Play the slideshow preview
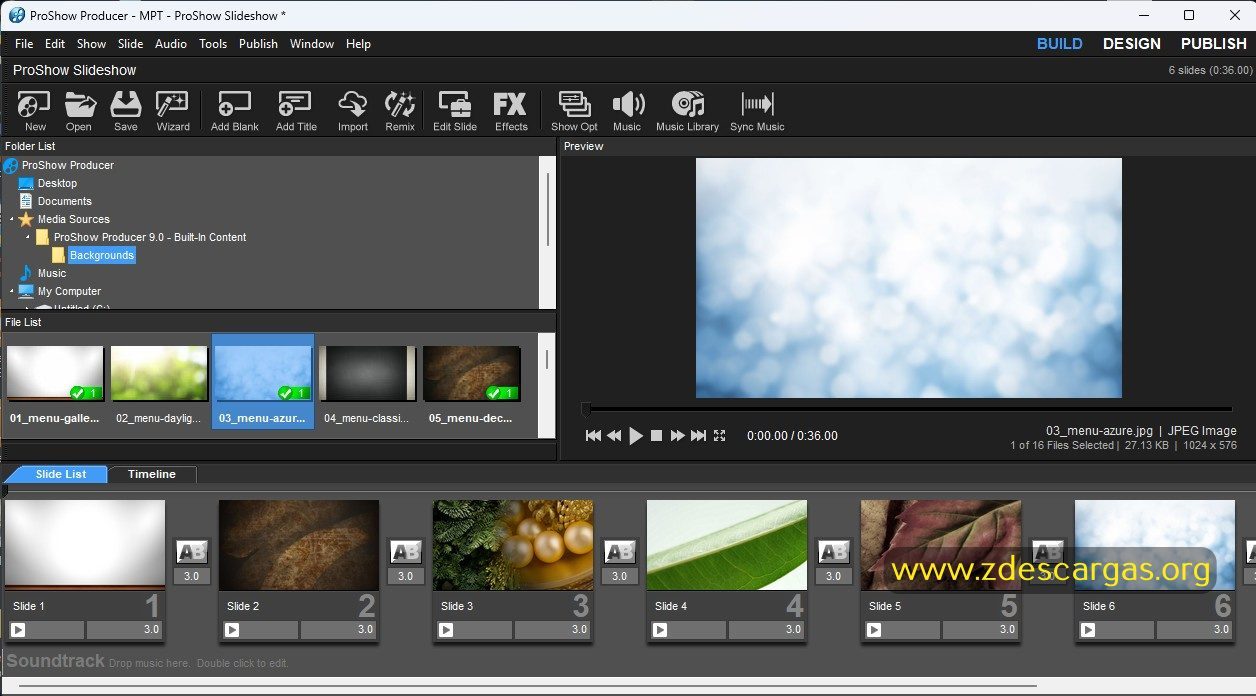Screen dimensions: 1256x696 [x=636, y=436]
